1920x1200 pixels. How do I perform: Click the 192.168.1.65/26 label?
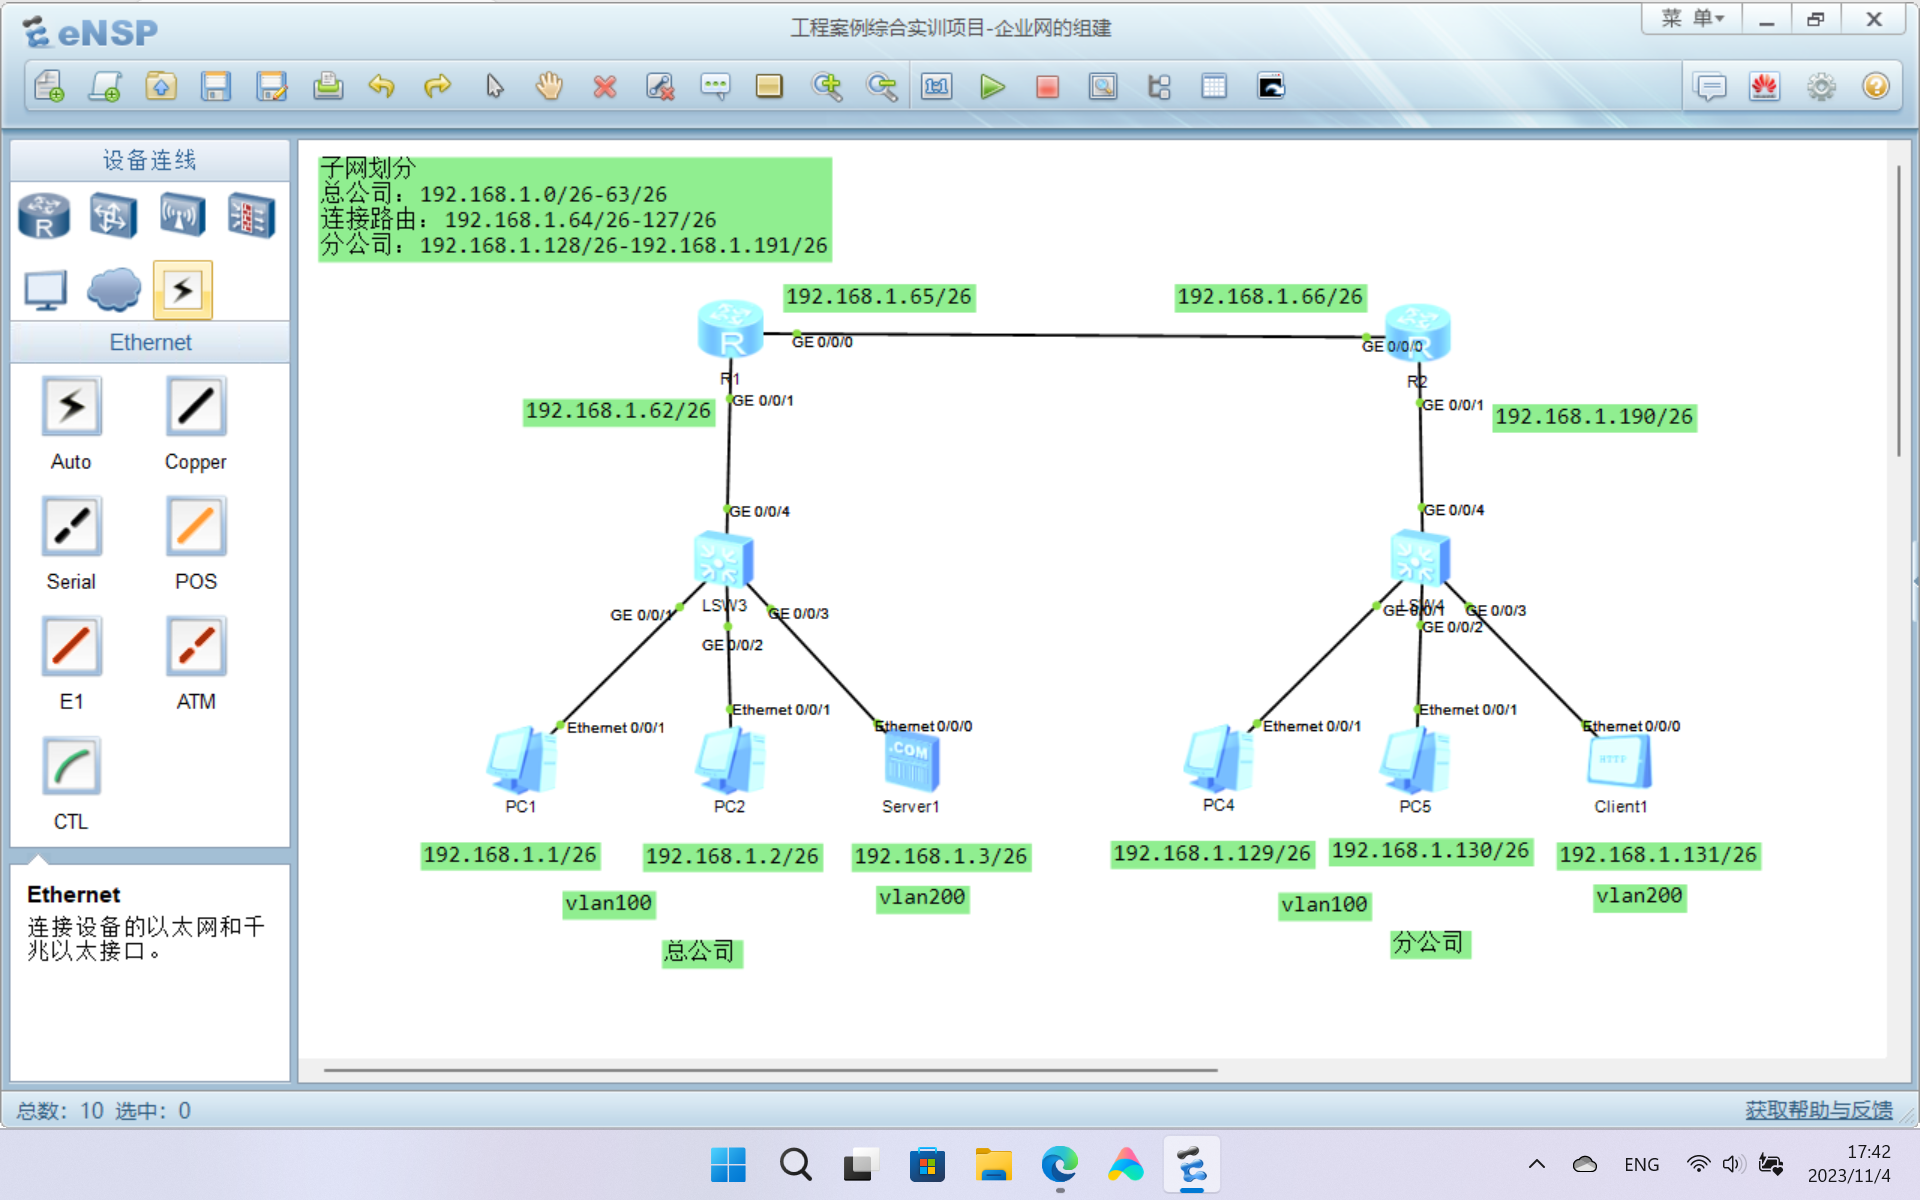click(879, 297)
